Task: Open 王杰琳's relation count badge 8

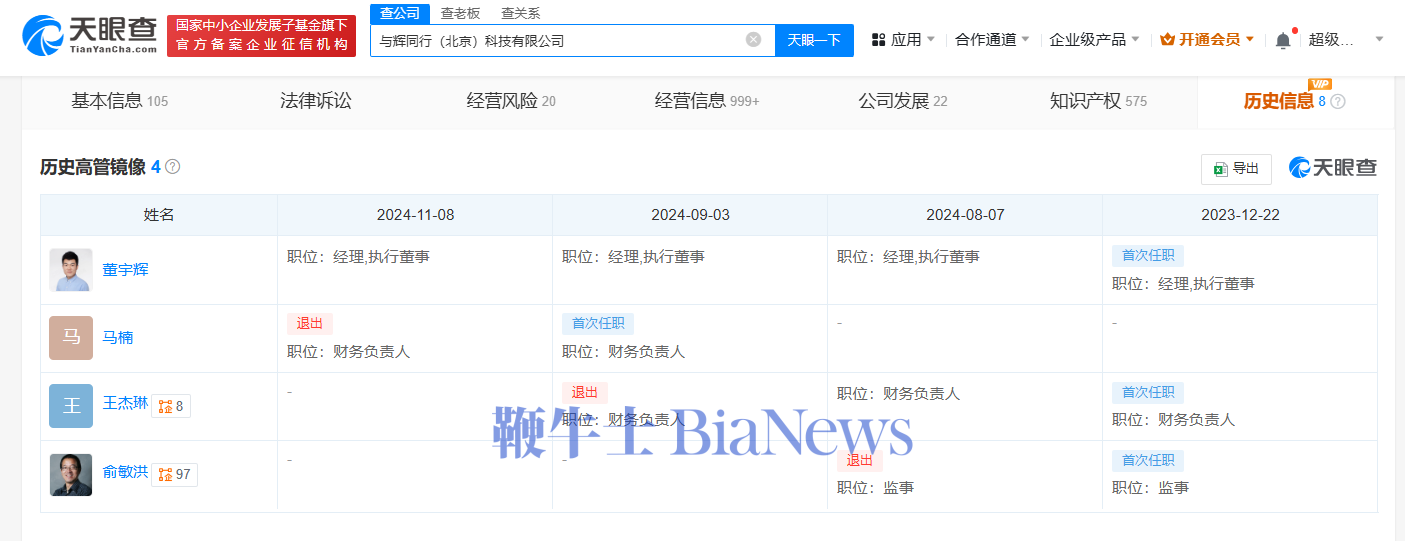Action: (171, 406)
